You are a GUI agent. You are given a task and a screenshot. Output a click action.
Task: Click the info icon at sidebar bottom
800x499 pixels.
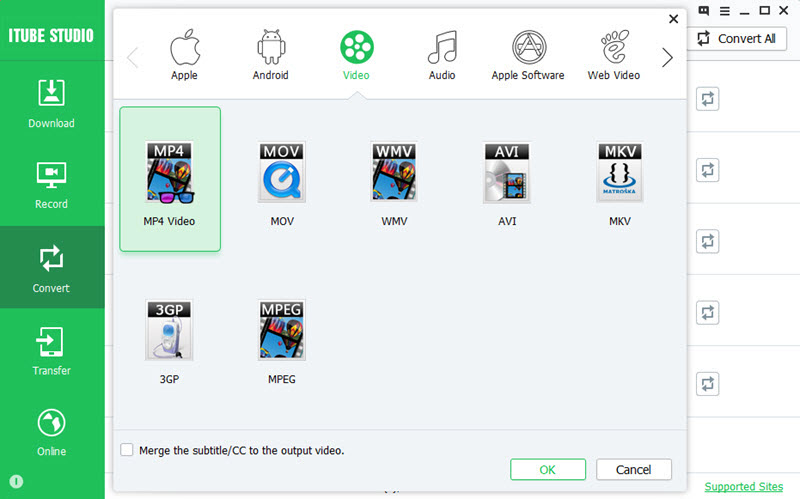(x=16, y=481)
